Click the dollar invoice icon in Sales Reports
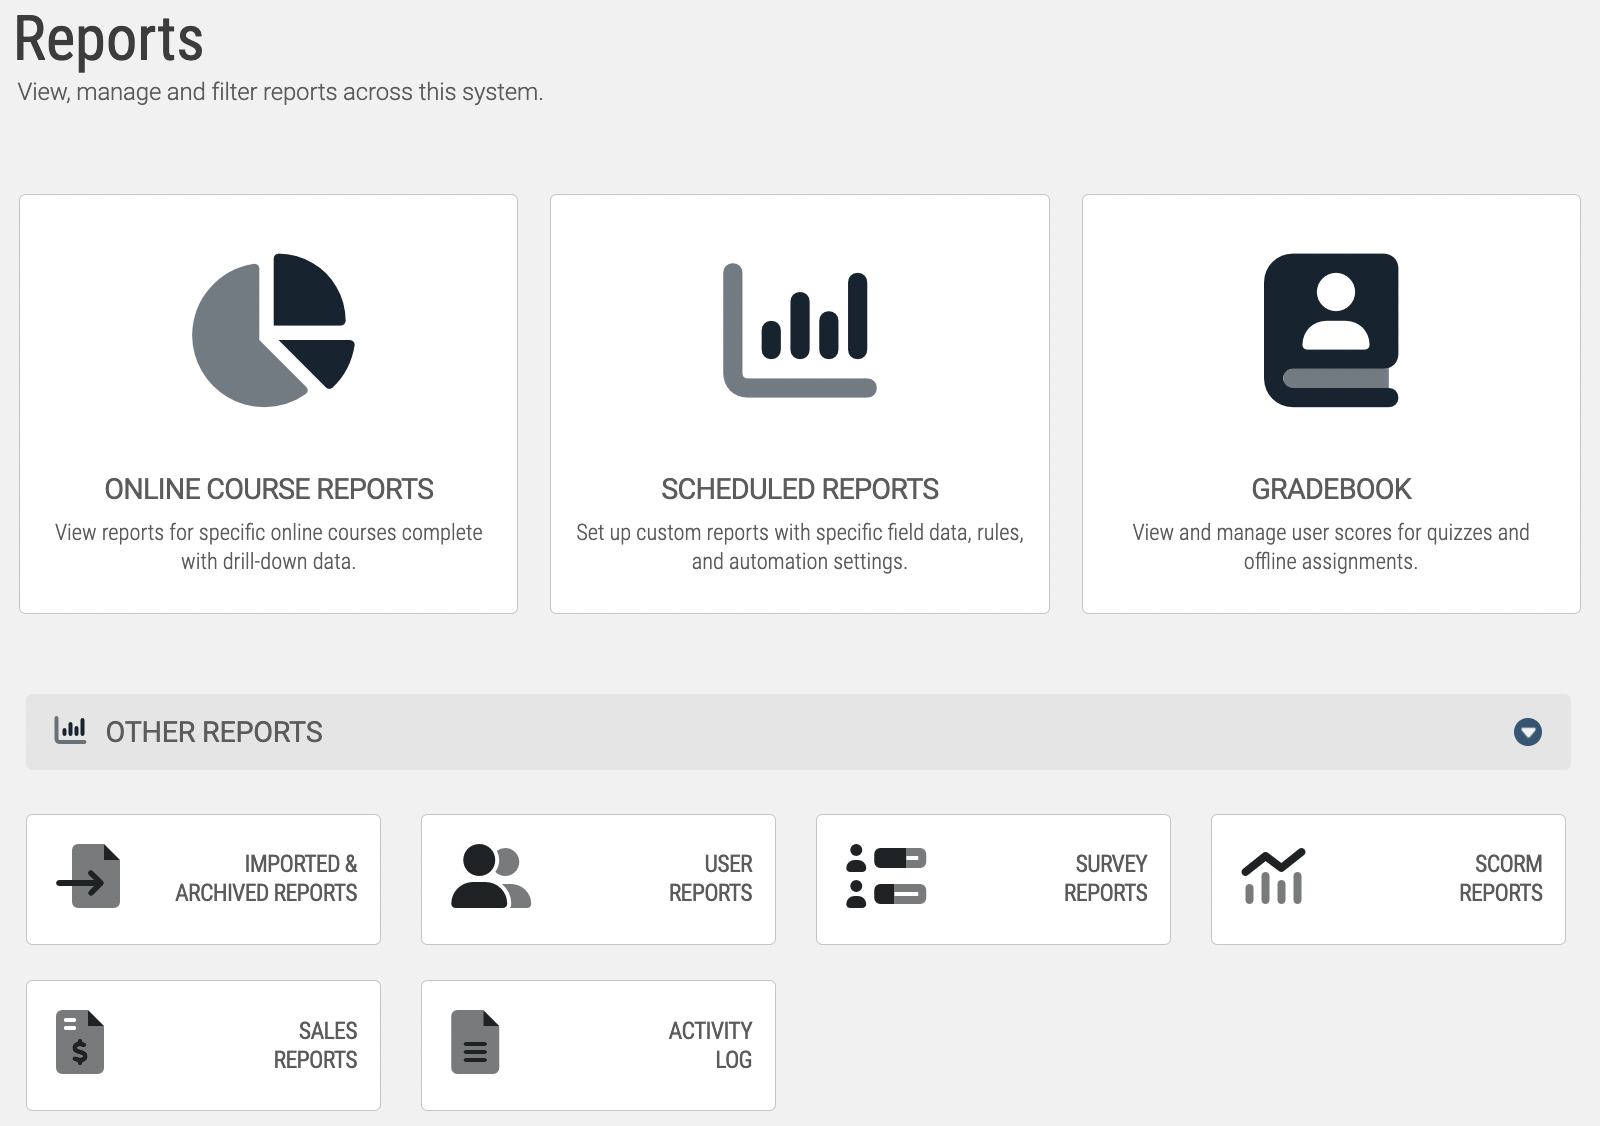This screenshot has height=1126, width=1600. 80,1042
